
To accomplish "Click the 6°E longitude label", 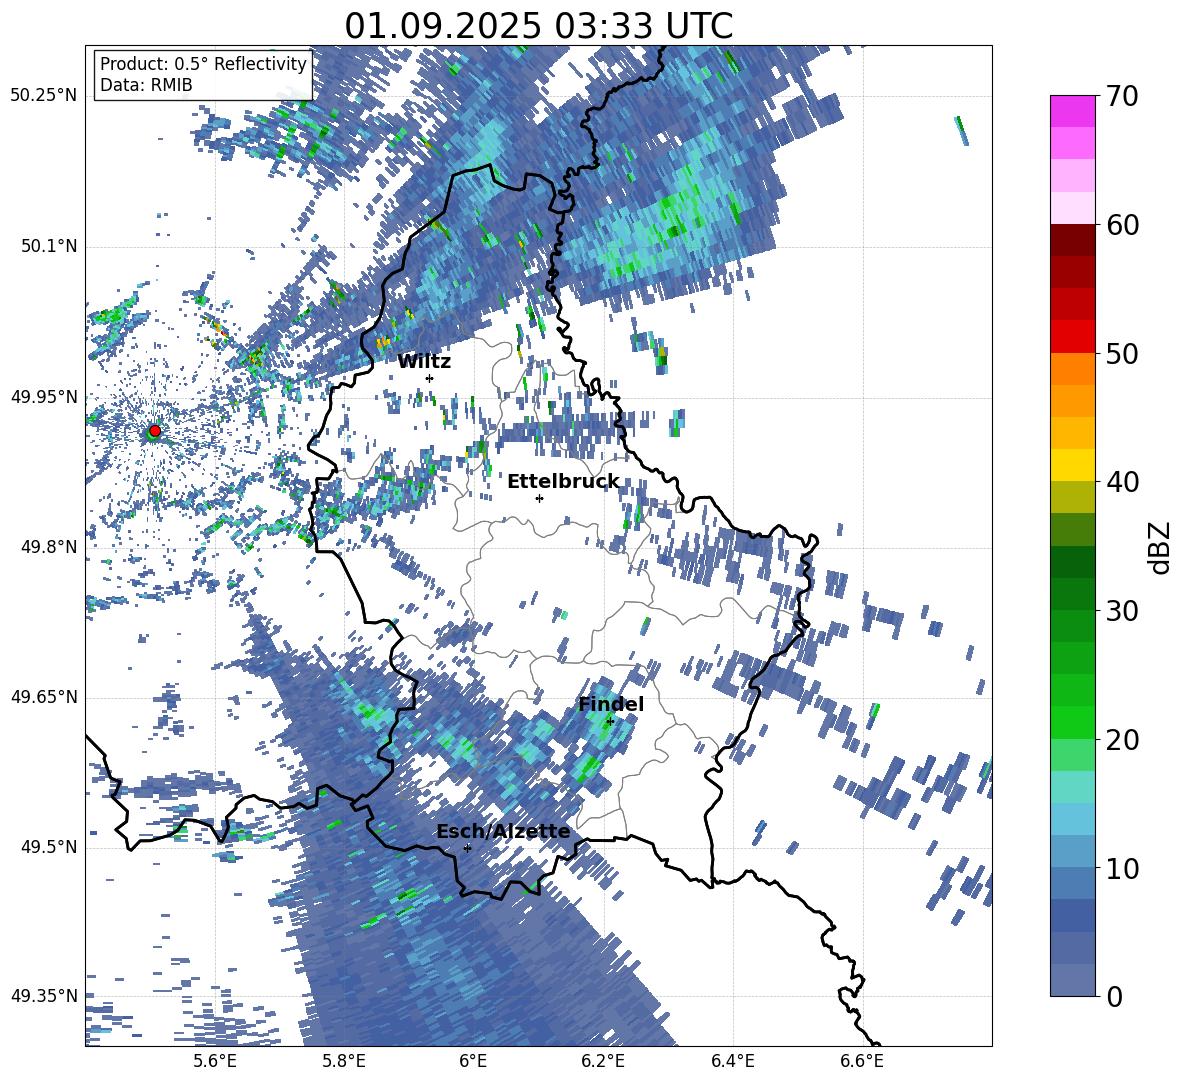I will click(x=473, y=1062).
